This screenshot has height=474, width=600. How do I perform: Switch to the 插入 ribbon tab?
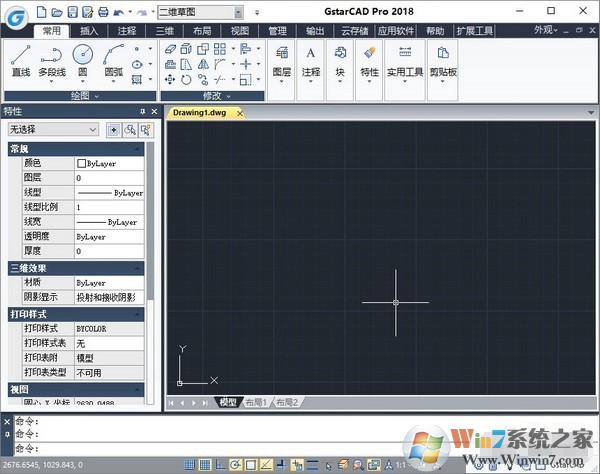(x=89, y=31)
